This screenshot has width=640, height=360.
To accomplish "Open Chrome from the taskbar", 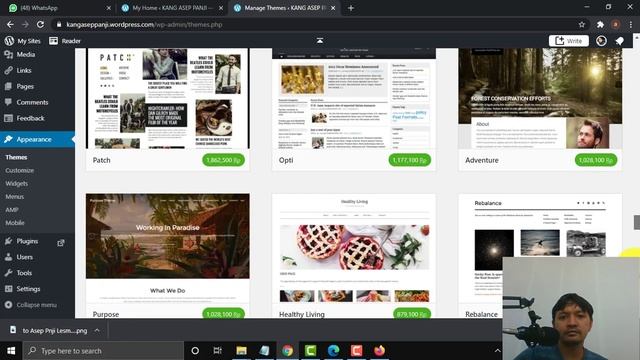I will [x=287, y=351].
